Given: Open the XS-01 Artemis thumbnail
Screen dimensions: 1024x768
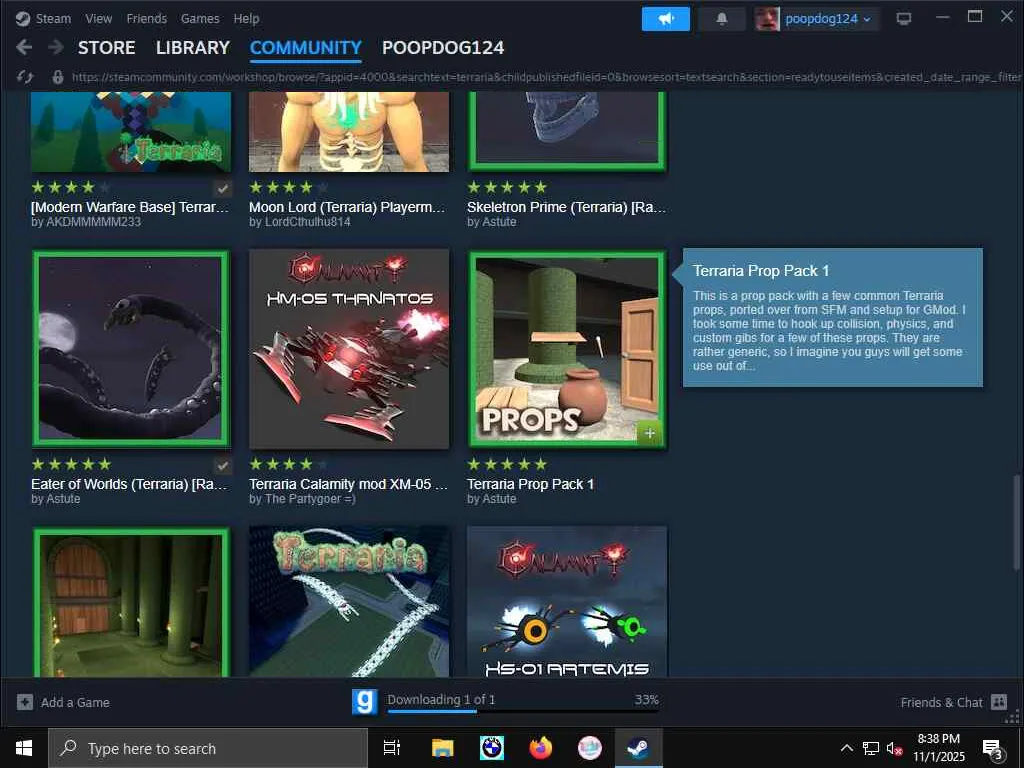Looking at the screenshot, I should coord(567,601).
